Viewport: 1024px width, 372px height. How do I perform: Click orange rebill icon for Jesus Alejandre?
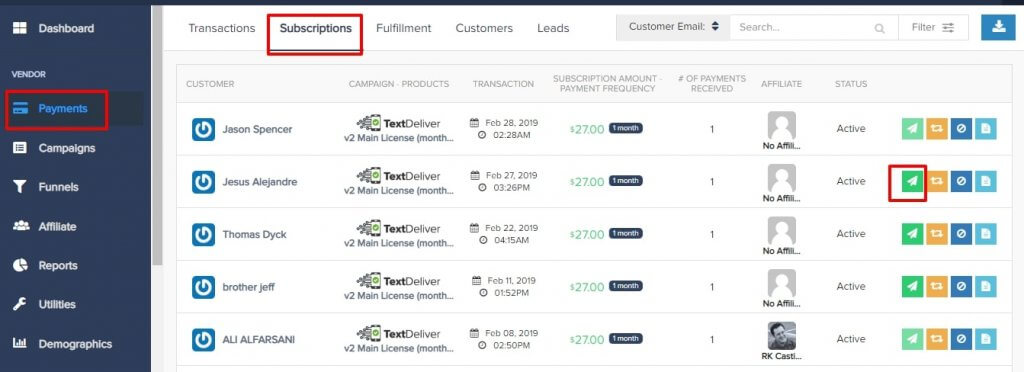tap(937, 181)
